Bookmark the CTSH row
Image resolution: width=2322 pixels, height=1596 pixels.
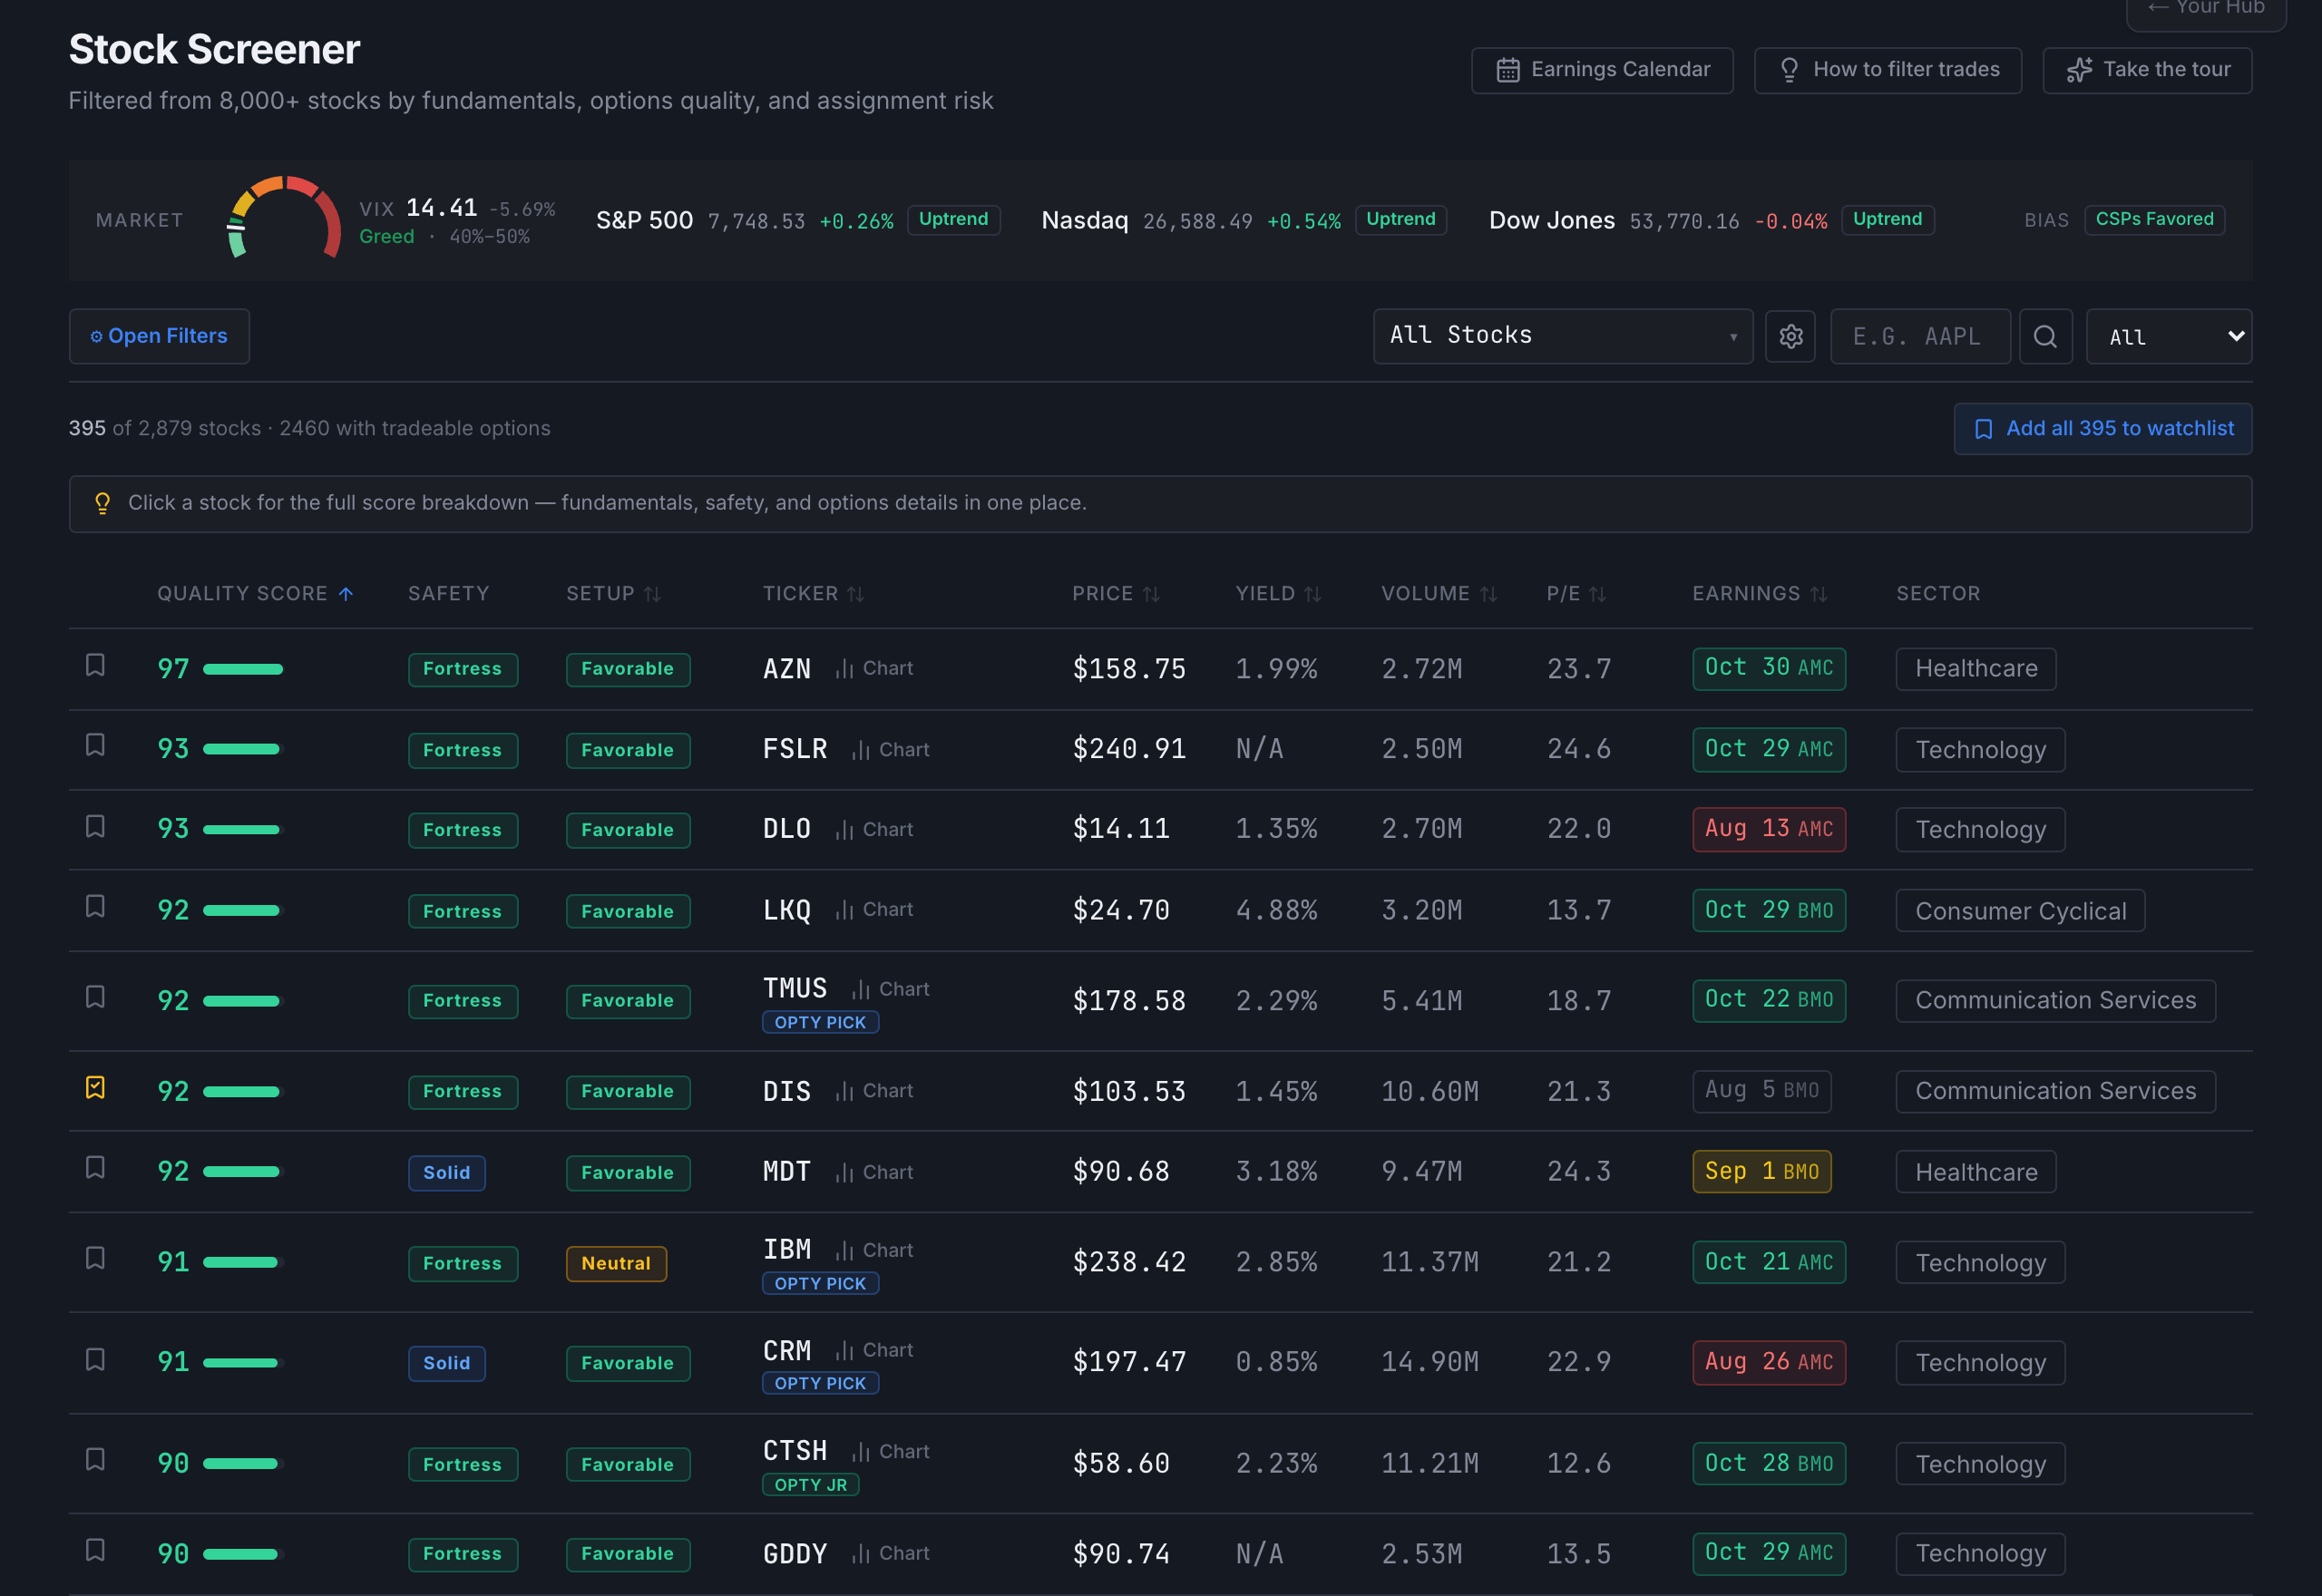95,1460
